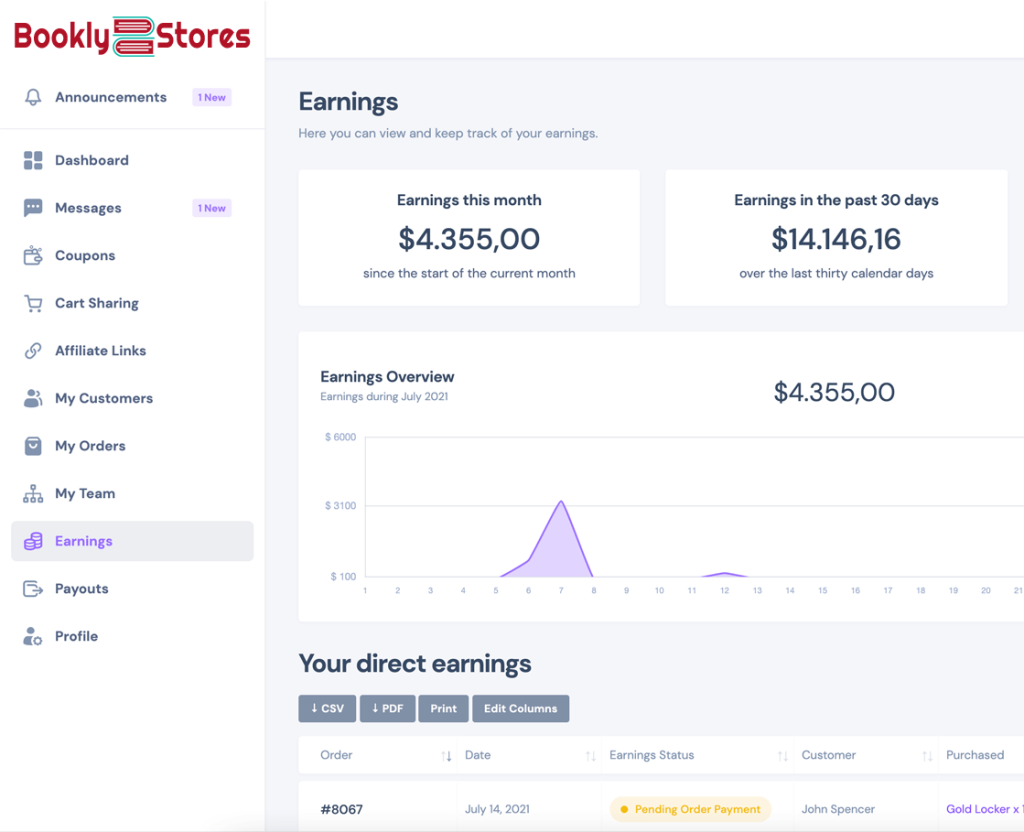Click the Gold Locker x 1 link
Screen dimensions: 1024x832
(984, 809)
